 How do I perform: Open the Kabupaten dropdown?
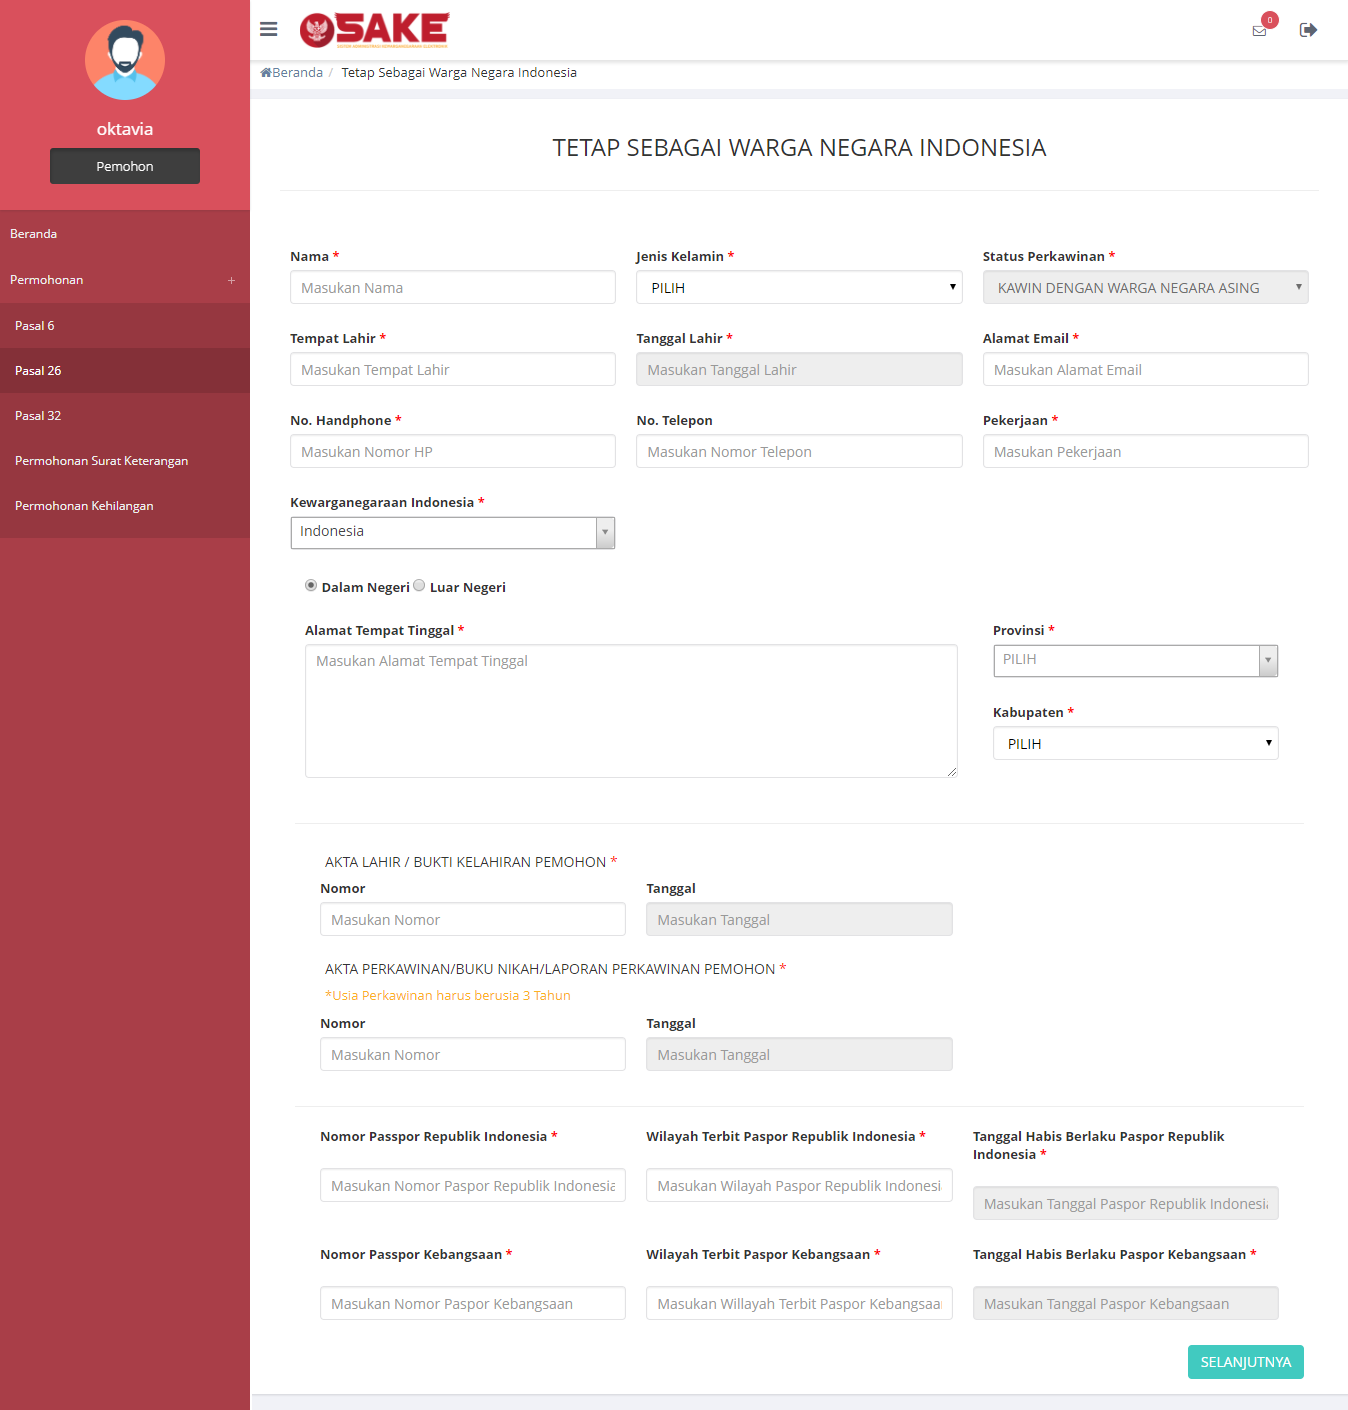pos(1134,744)
